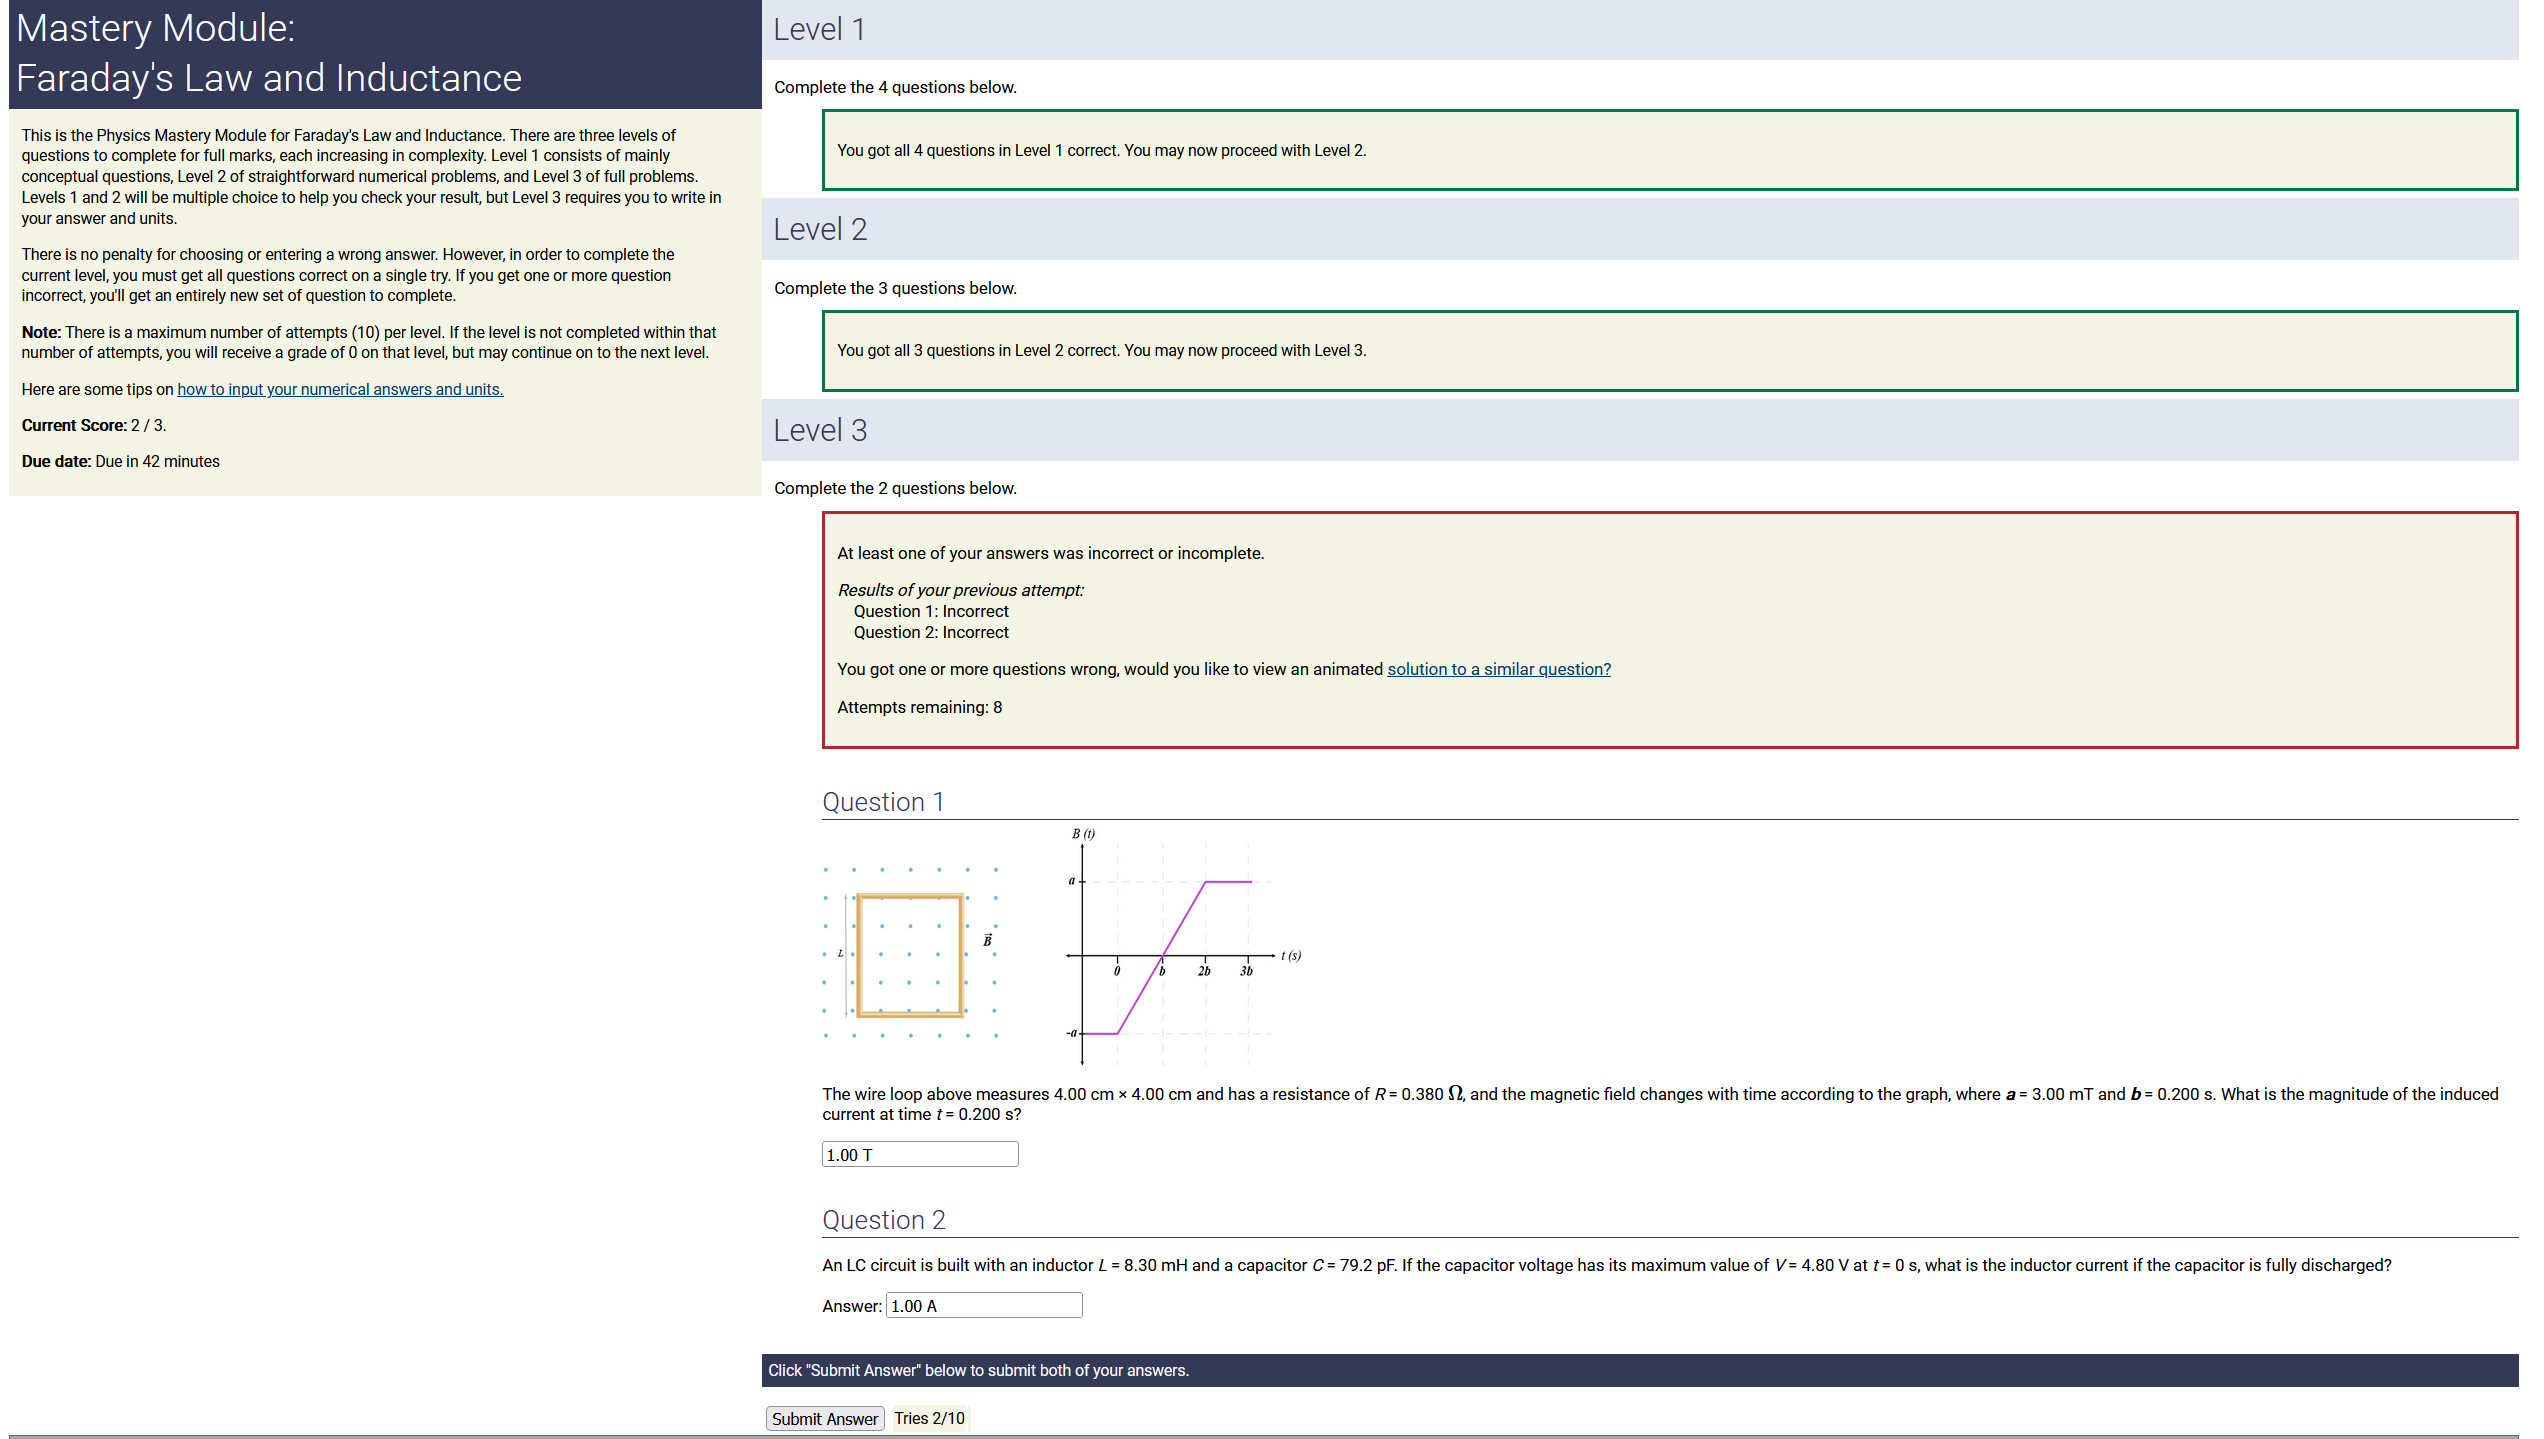The image size is (2544, 1439).
Task: Click the Level 2 all correct message box
Action: pyautogui.click(x=1668, y=350)
